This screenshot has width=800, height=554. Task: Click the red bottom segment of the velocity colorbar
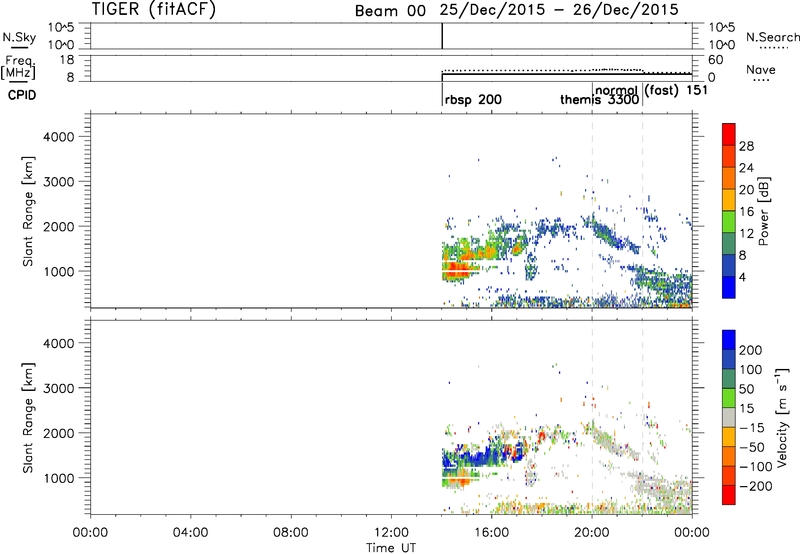coord(729,495)
